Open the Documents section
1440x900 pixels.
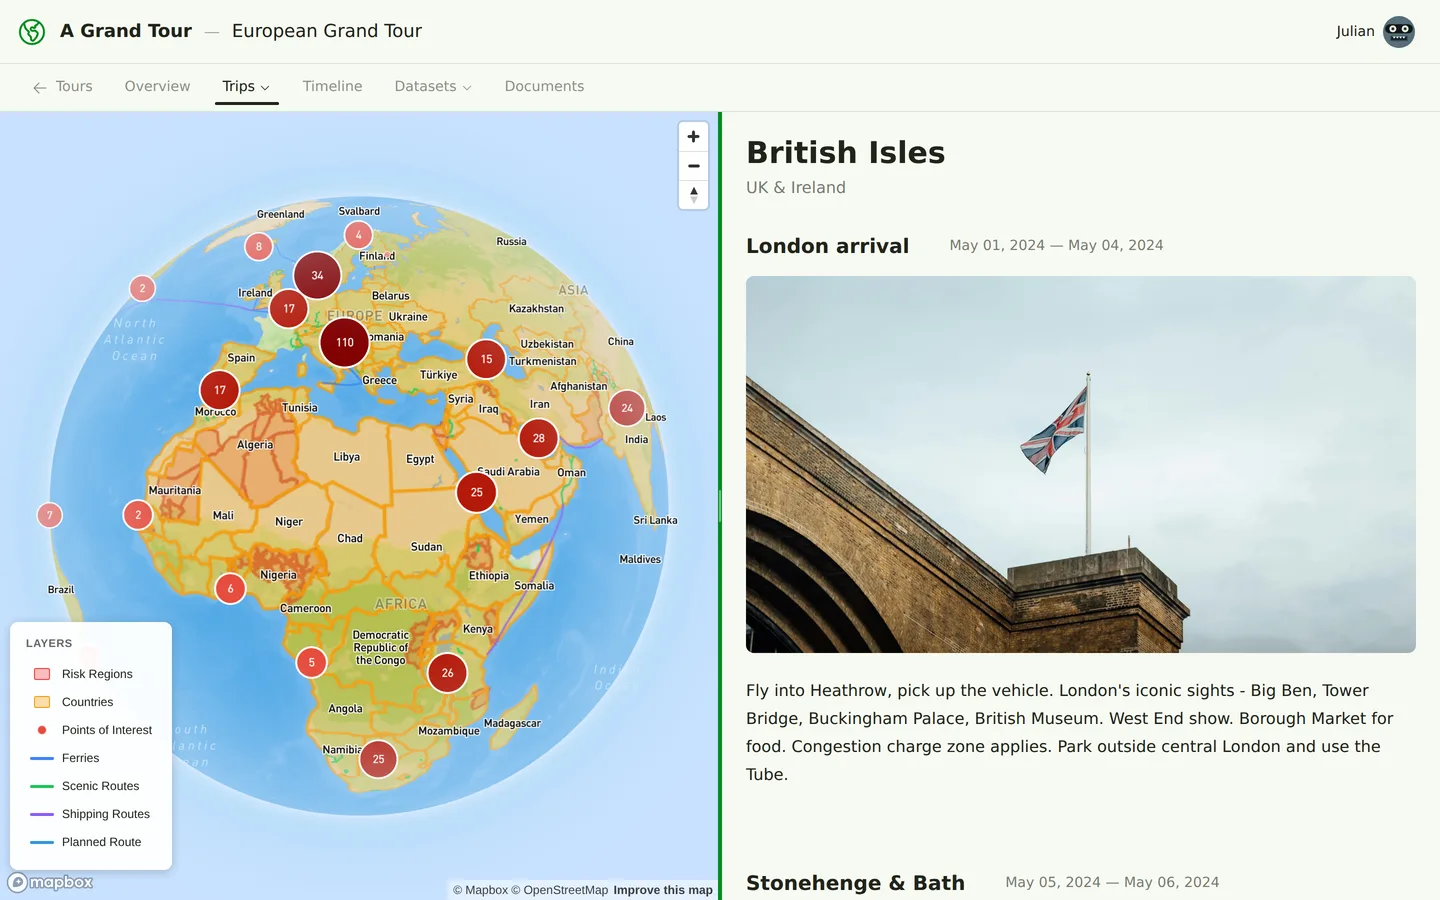pos(544,86)
